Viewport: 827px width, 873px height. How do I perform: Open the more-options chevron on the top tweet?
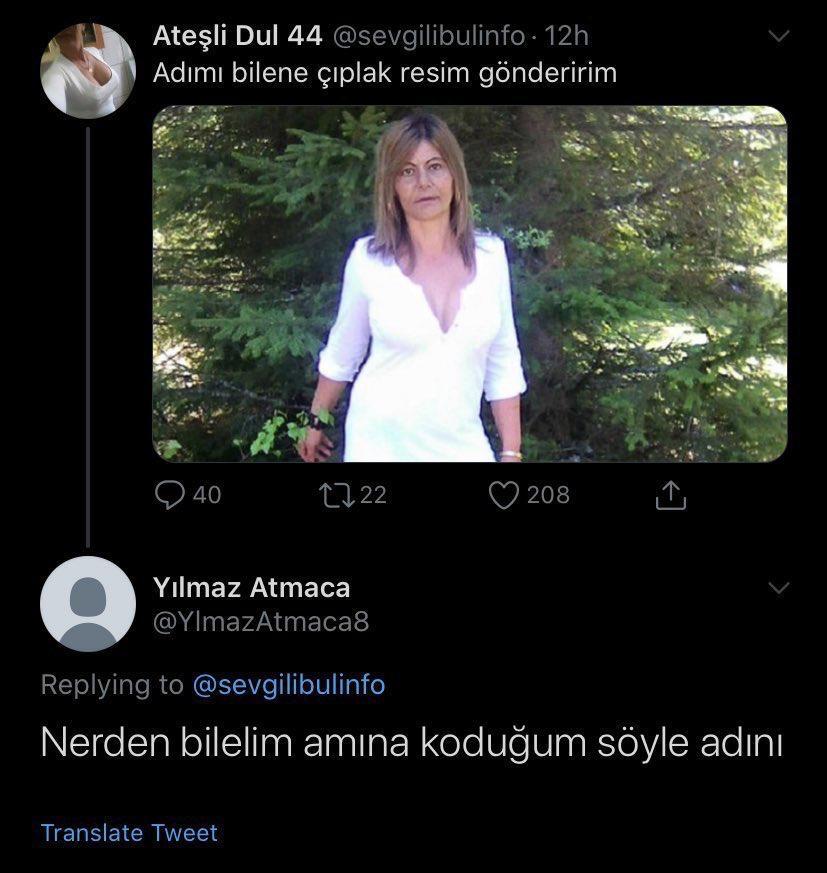coord(777,37)
